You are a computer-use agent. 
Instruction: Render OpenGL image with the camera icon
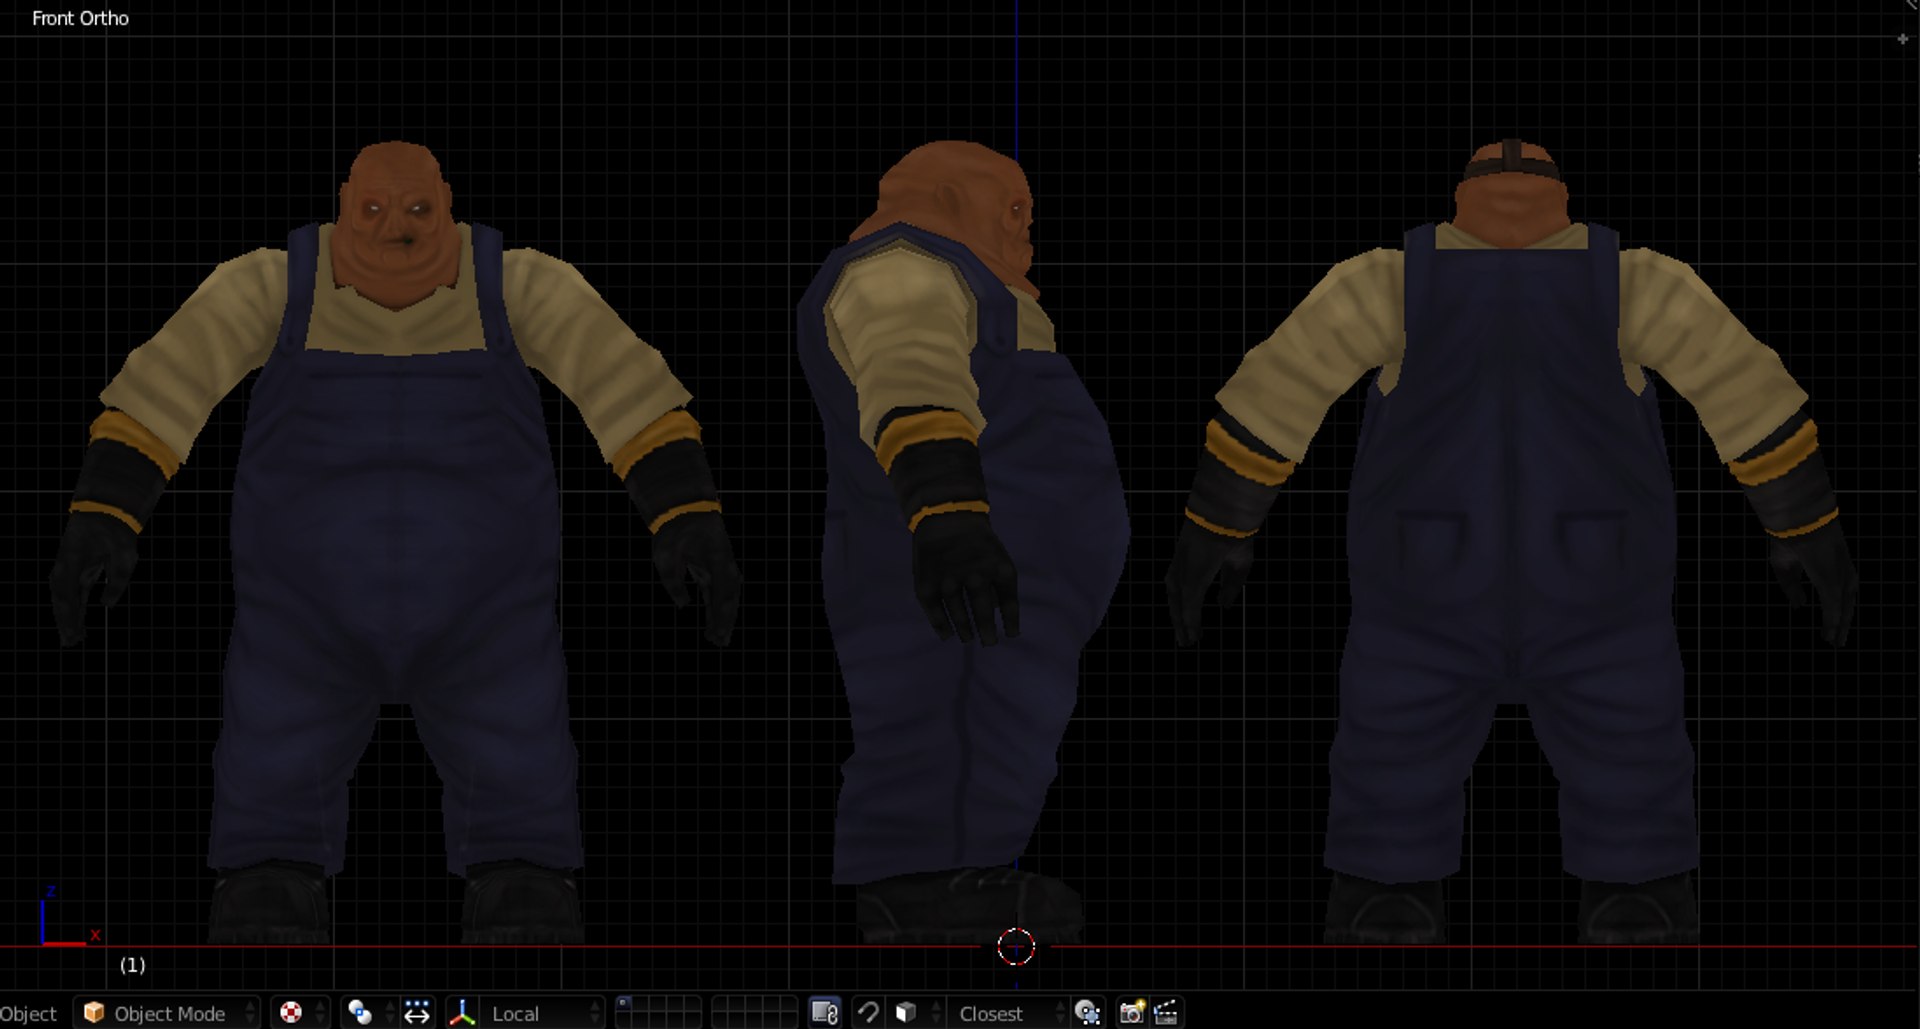click(x=1131, y=1013)
